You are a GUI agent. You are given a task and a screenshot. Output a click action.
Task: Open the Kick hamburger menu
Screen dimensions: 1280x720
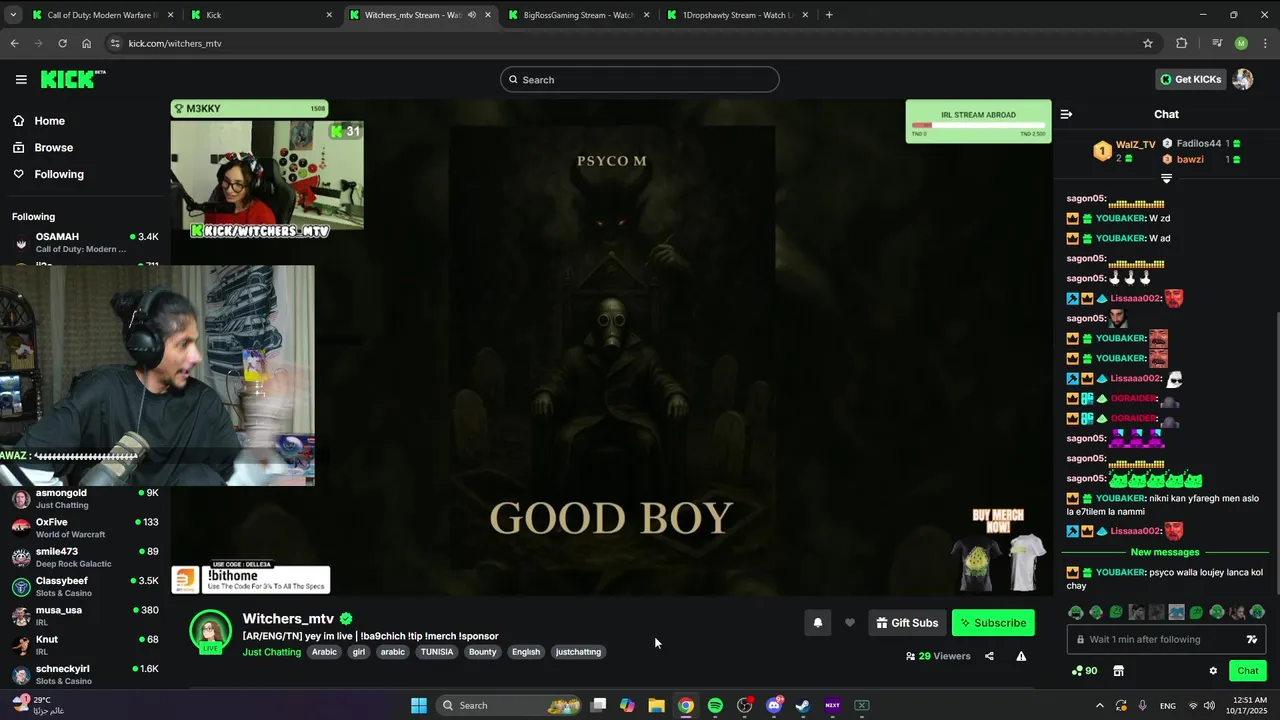(21, 80)
